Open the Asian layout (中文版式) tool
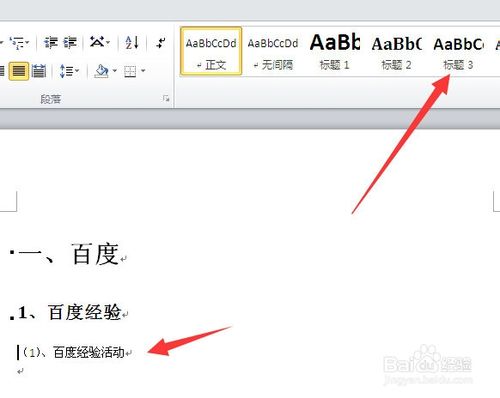 coord(97,42)
